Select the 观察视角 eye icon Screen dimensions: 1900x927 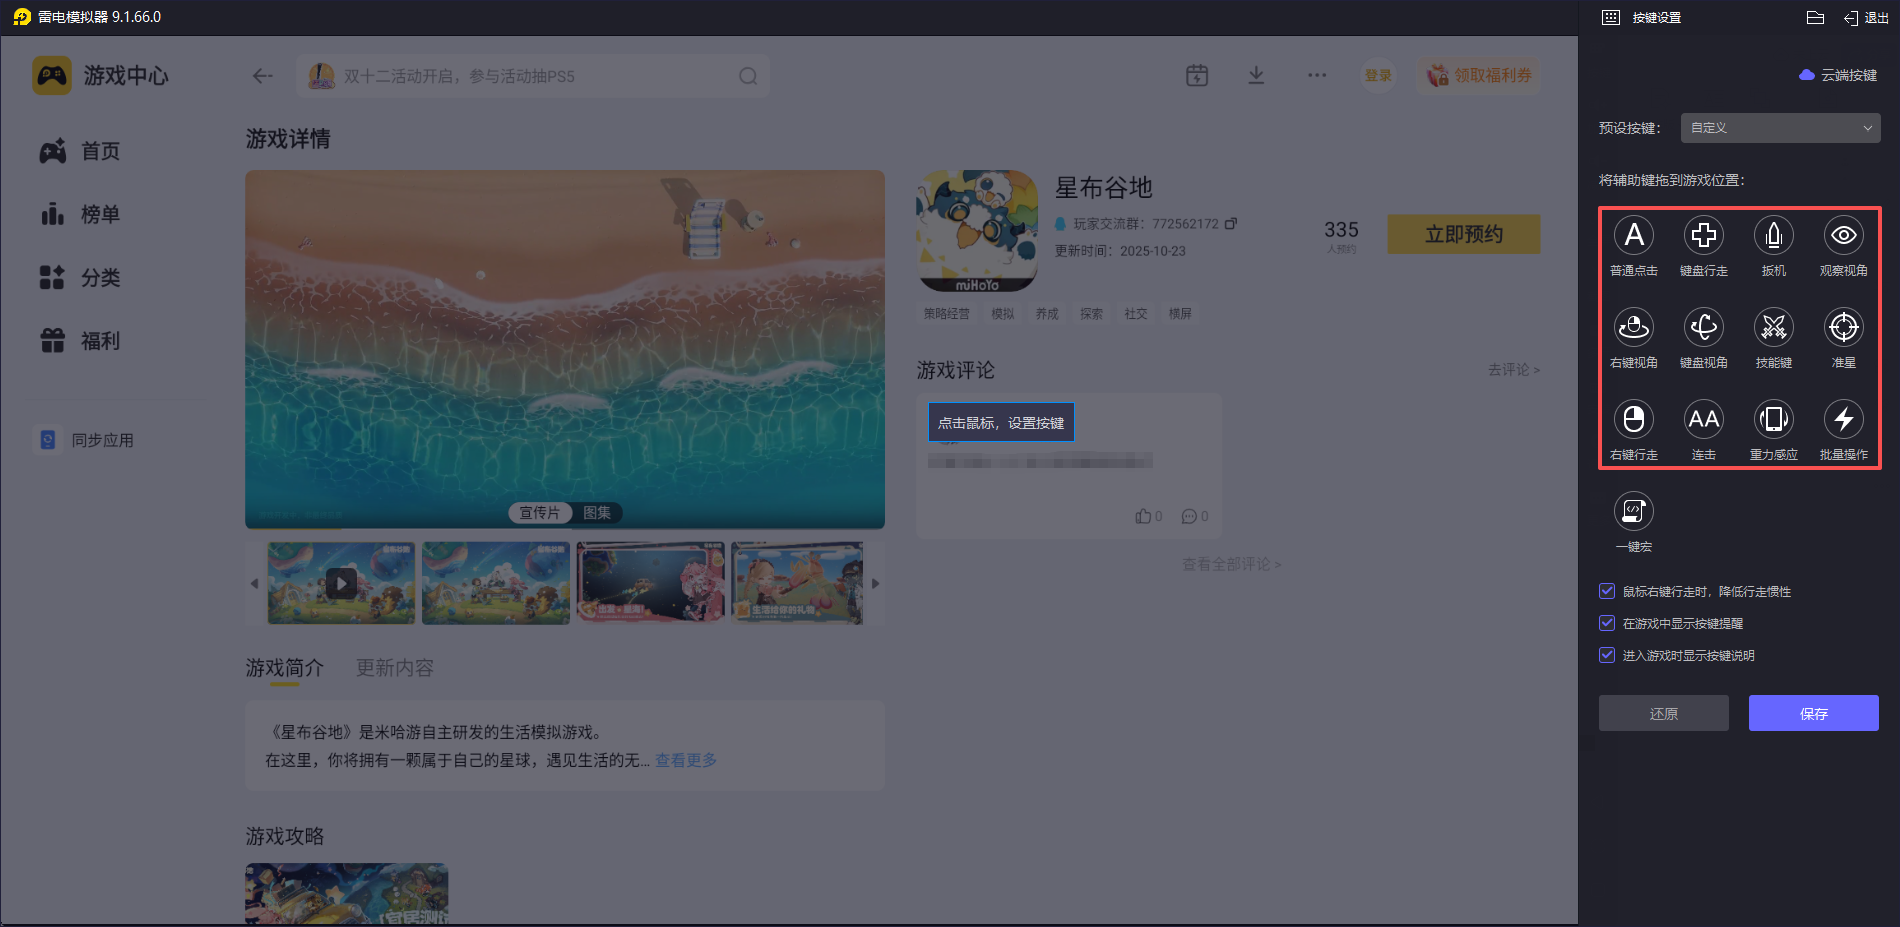click(x=1844, y=236)
